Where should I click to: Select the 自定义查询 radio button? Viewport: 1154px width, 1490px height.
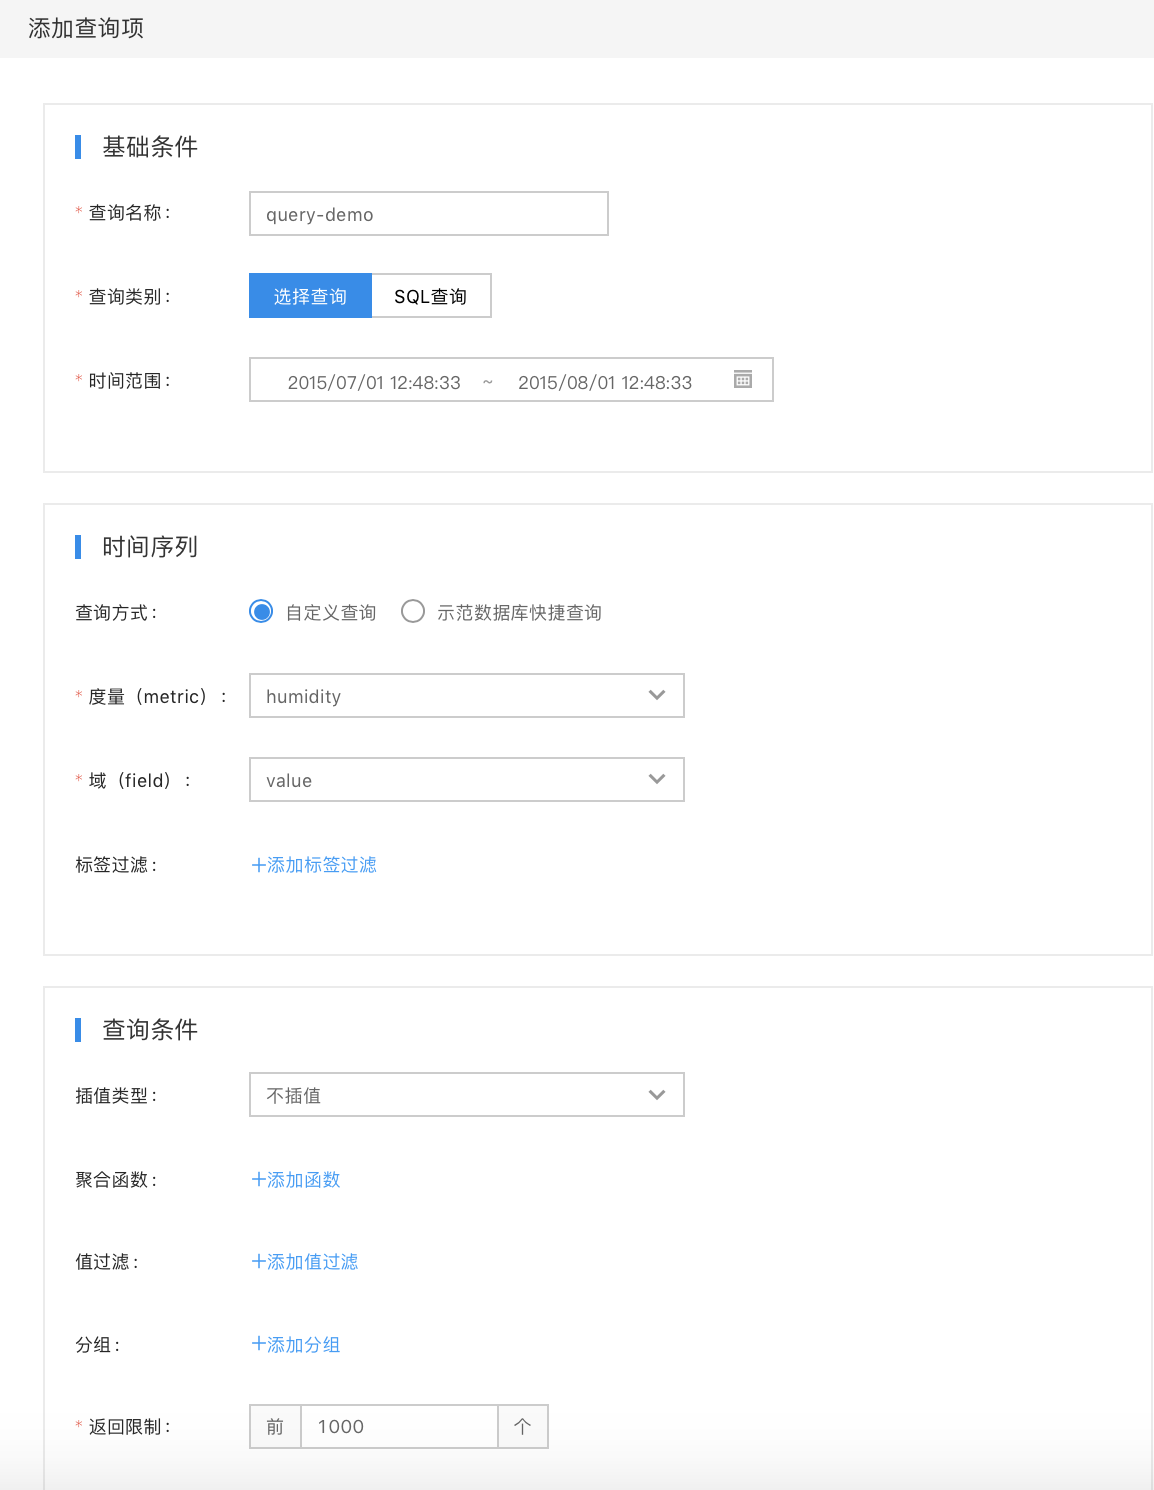click(261, 611)
